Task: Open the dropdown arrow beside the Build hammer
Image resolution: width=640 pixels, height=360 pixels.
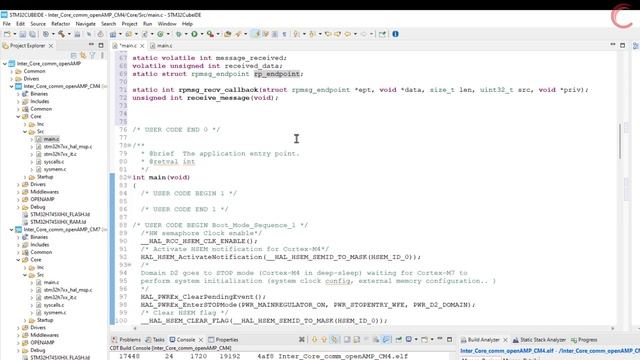Action: click(x=69, y=34)
